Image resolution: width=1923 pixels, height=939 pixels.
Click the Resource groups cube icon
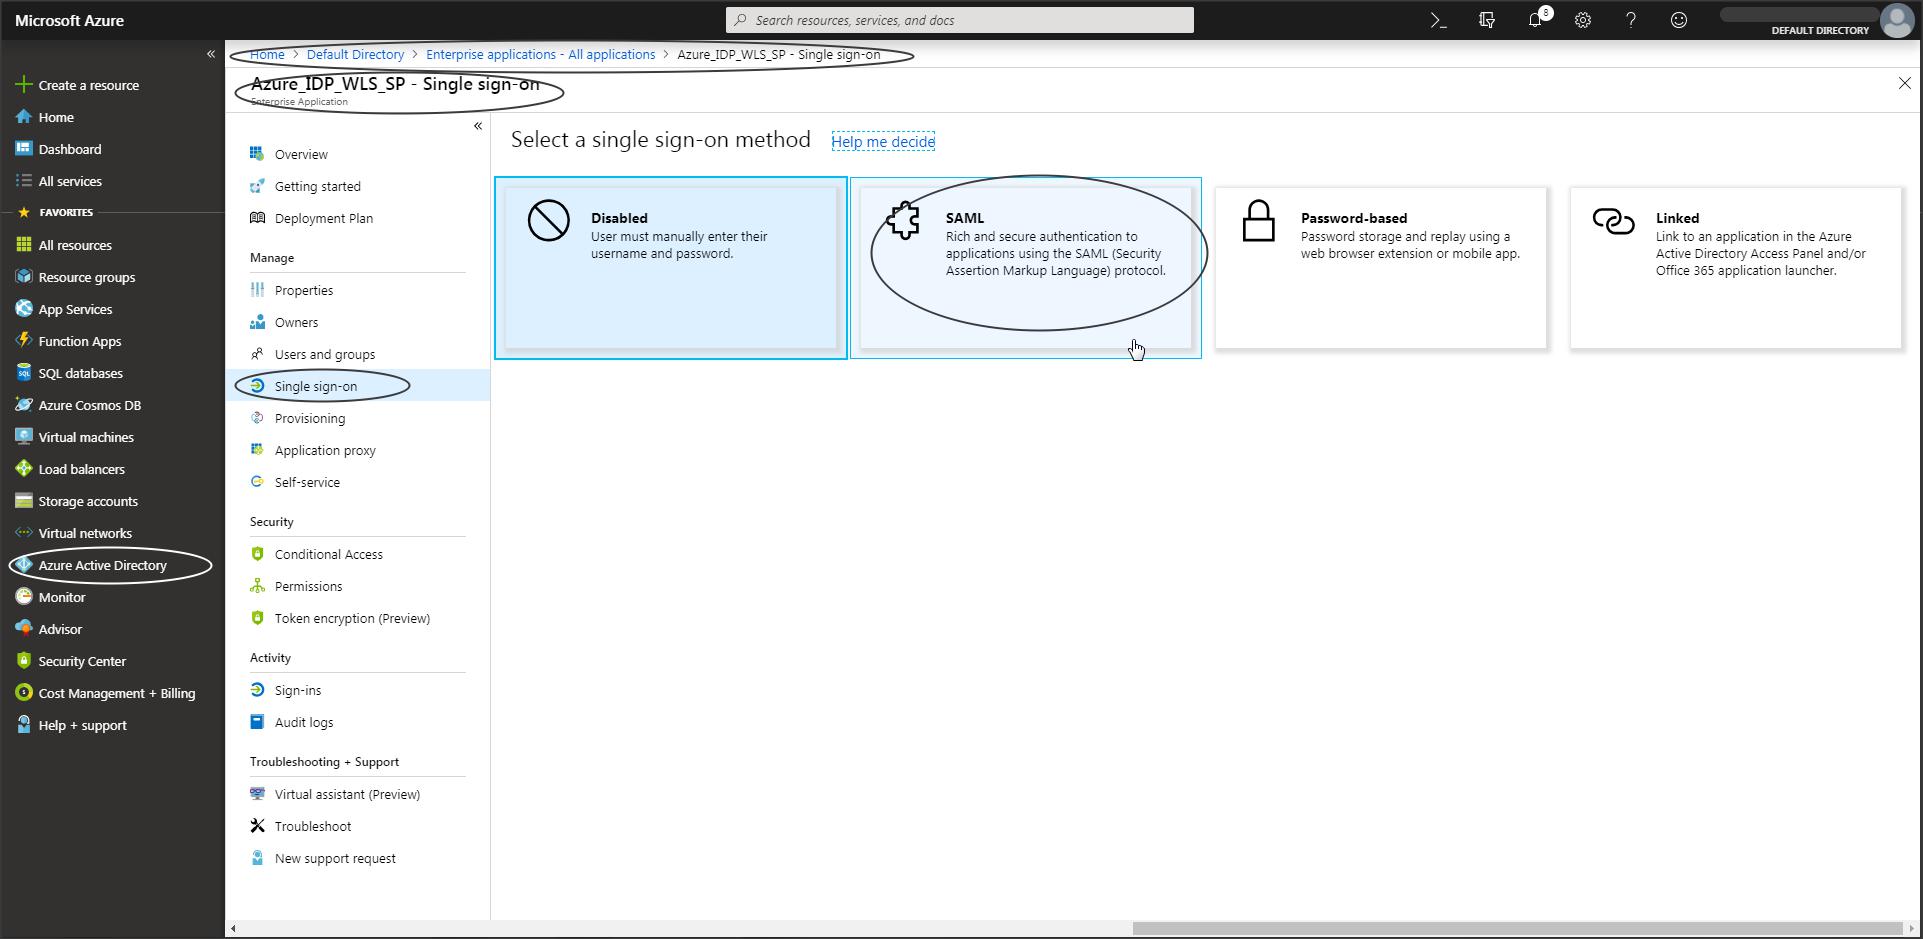click(24, 277)
